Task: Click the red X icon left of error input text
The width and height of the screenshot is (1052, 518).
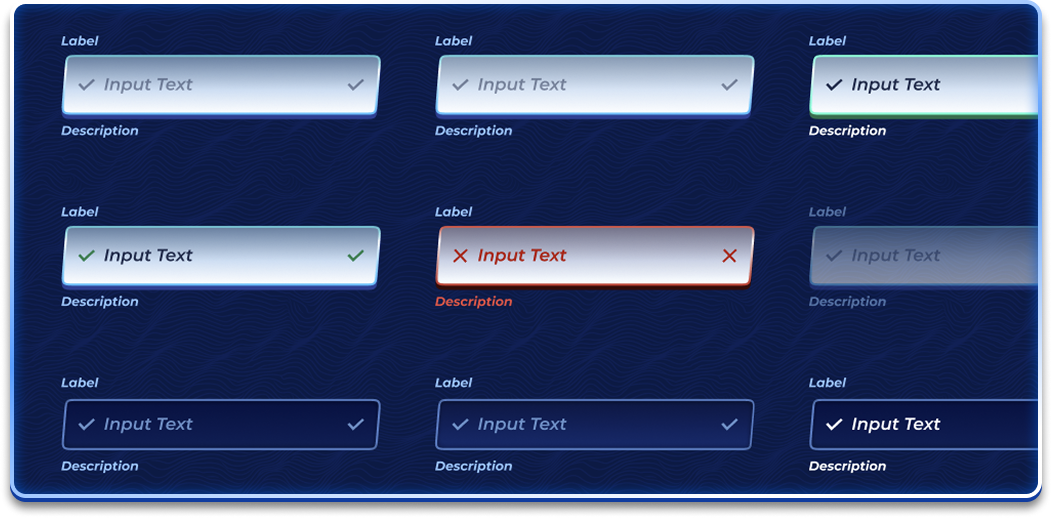Action: tap(460, 256)
